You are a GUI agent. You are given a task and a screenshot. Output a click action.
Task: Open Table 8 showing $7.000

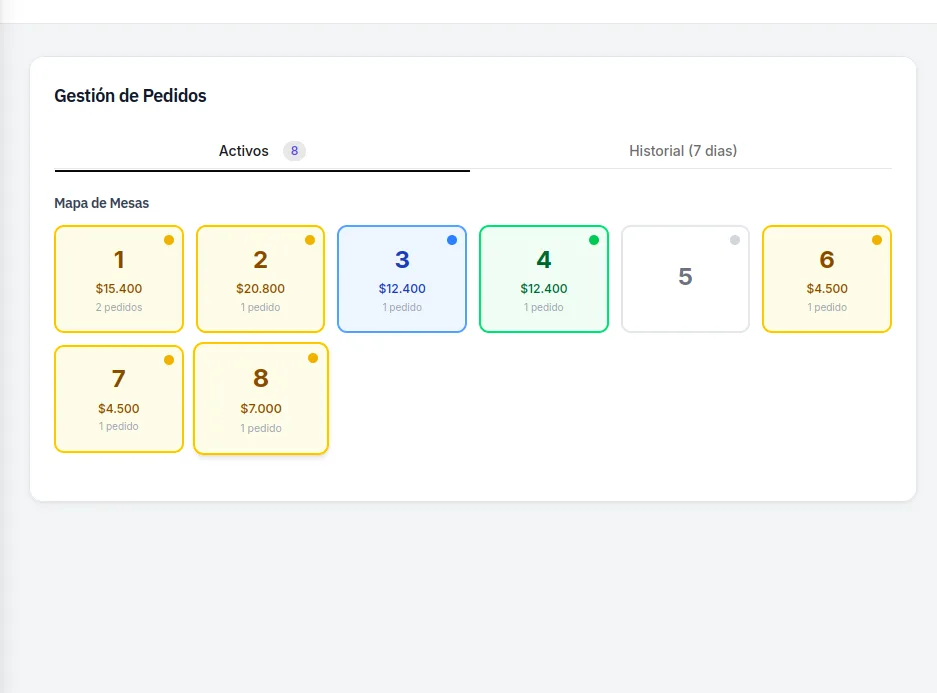(260, 398)
